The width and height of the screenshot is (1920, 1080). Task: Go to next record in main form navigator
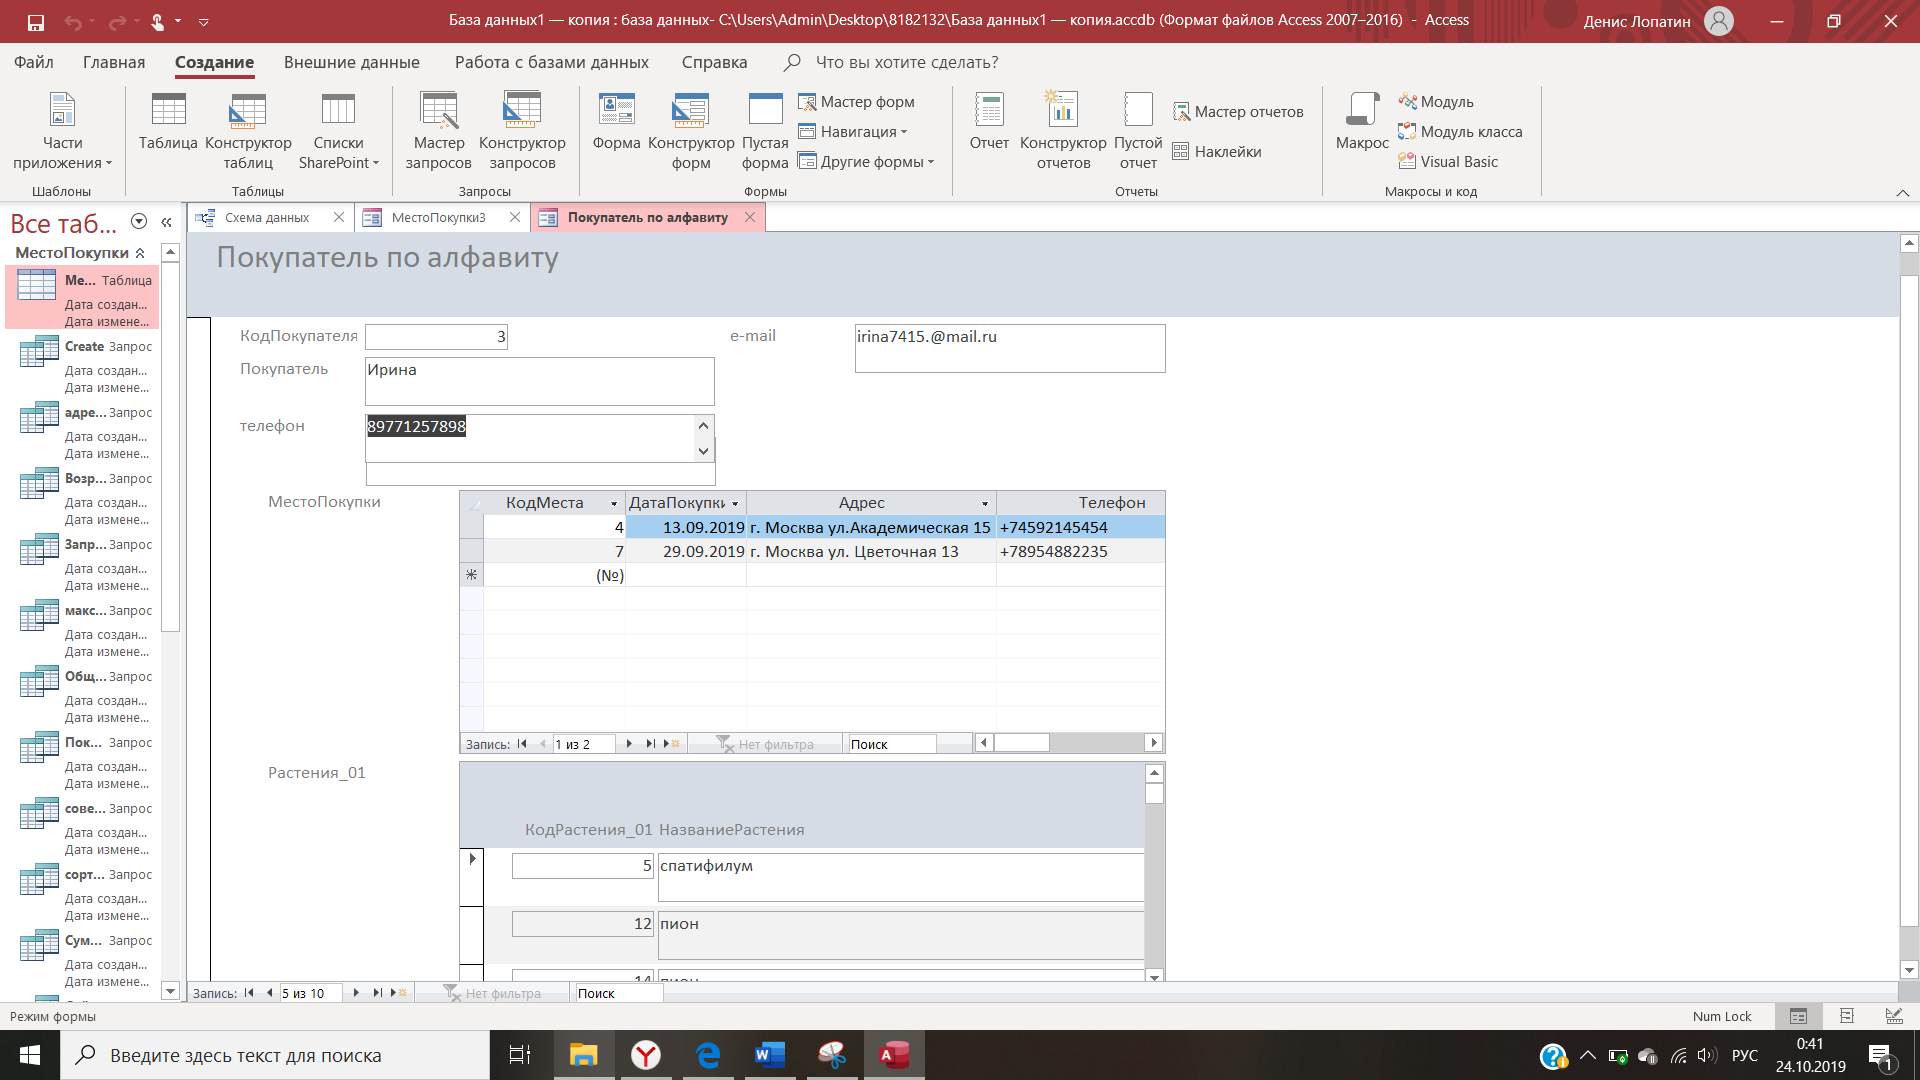point(356,993)
